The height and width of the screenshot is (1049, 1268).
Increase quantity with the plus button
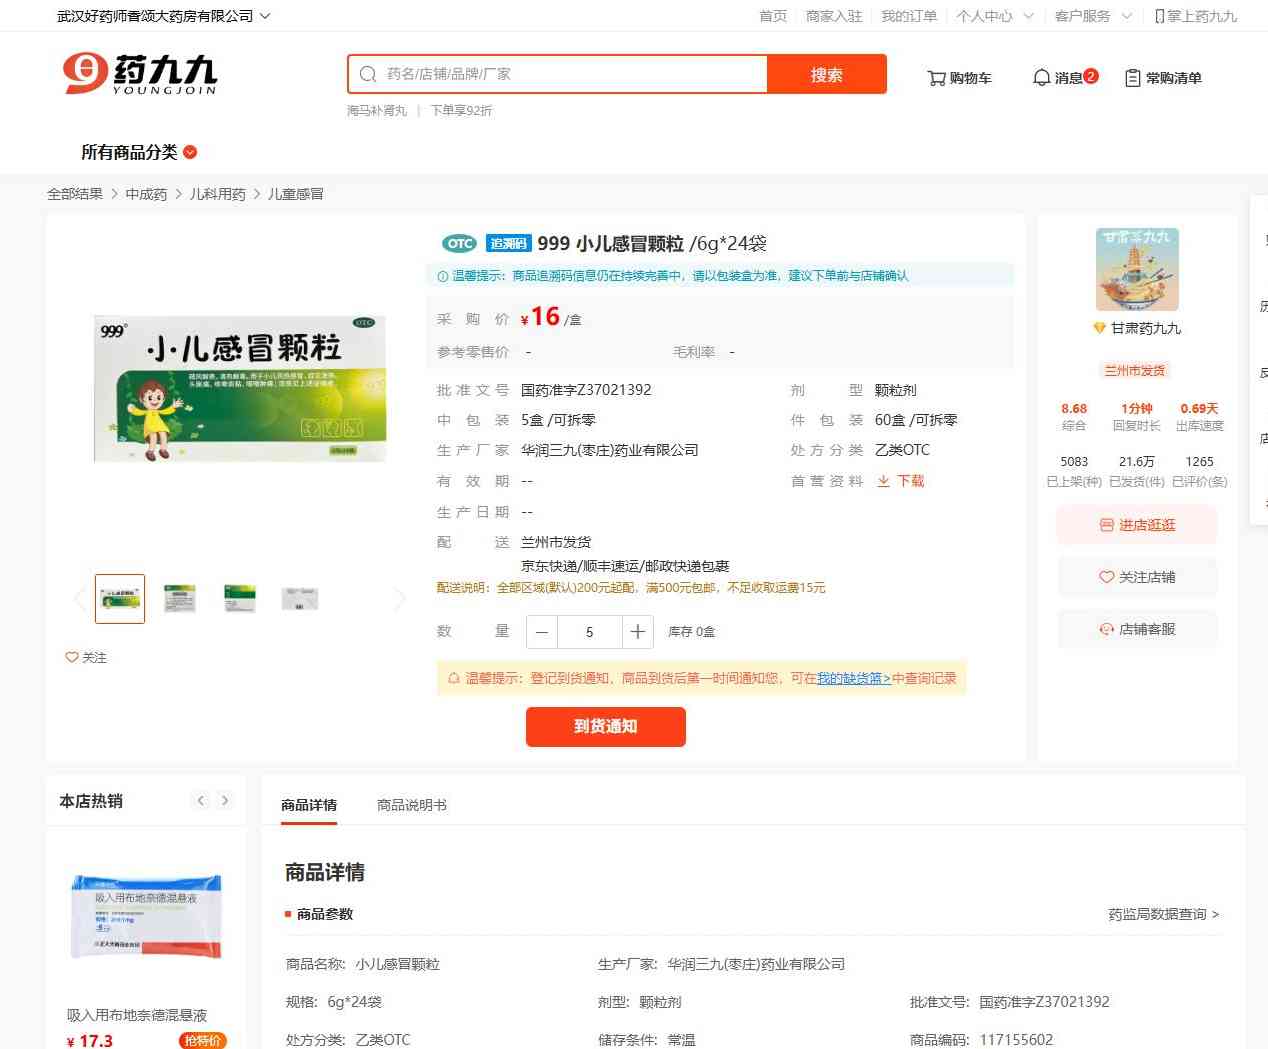click(637, 632)
